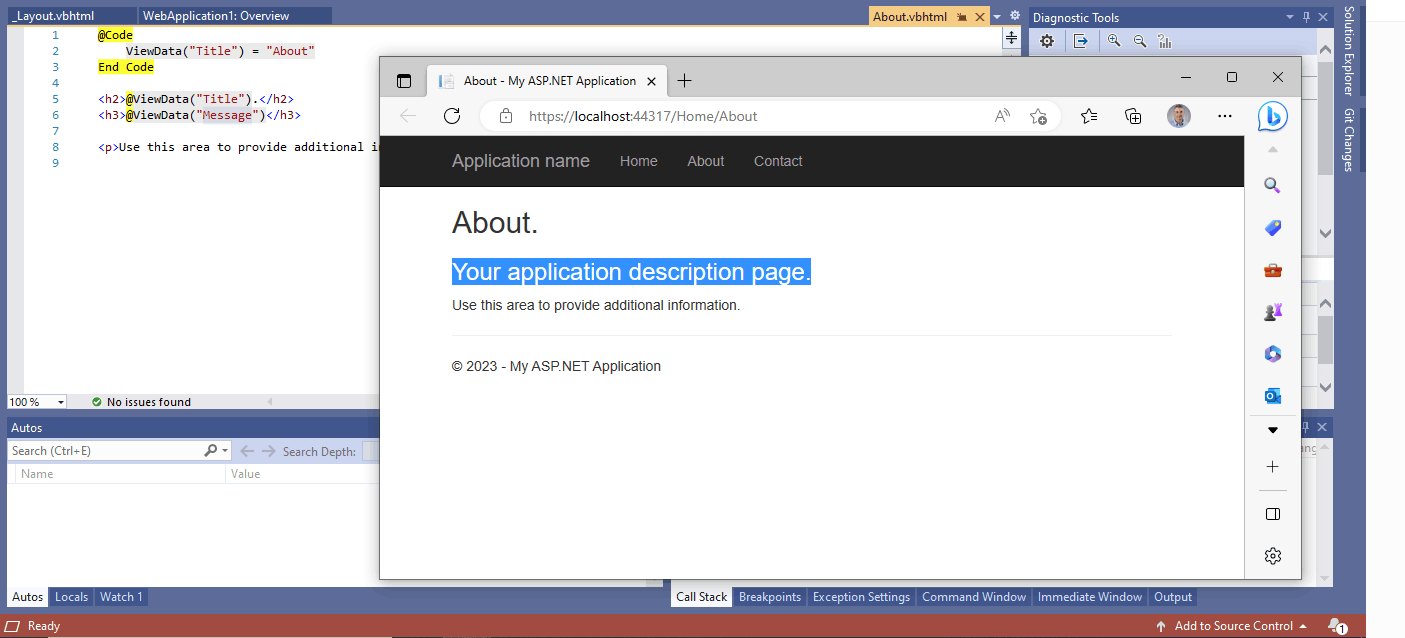Open the Diagnostic Tools settings gear
Screen dimensions: 1405x638
pyautogui.click(x=1046, y=41)
